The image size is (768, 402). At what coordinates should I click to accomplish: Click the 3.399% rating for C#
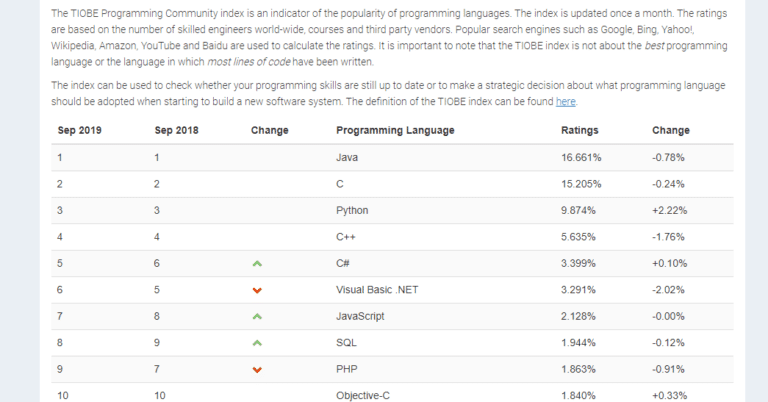point(578,263)
